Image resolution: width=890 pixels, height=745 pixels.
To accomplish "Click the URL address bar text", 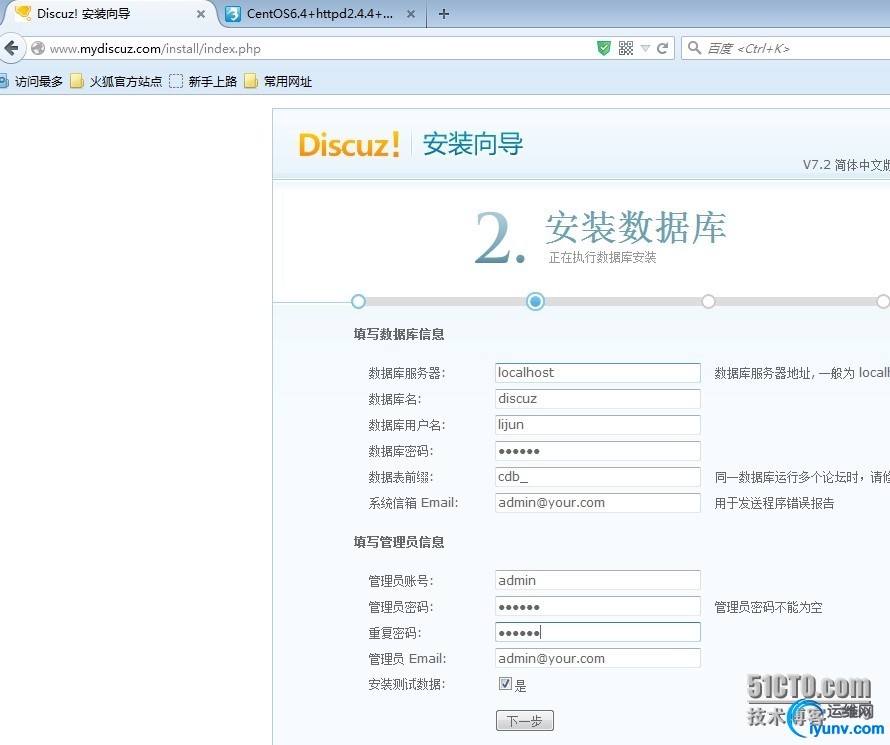I will (155, 49).
